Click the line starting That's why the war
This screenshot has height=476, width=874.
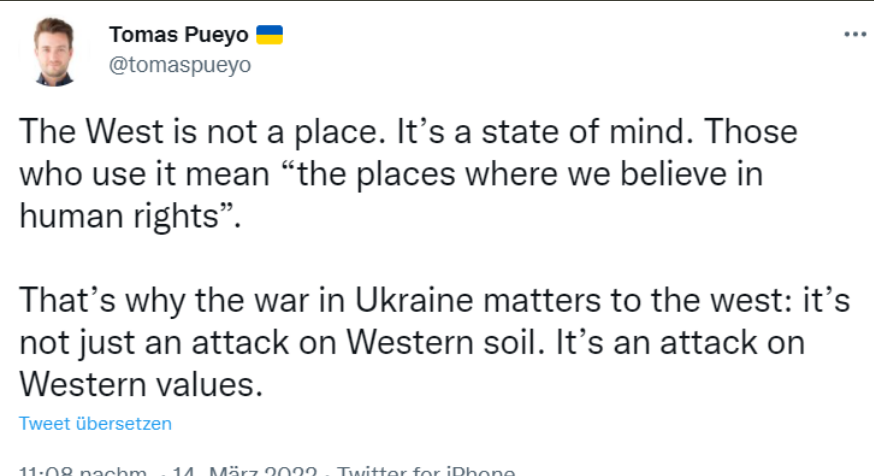coord(434,300)
